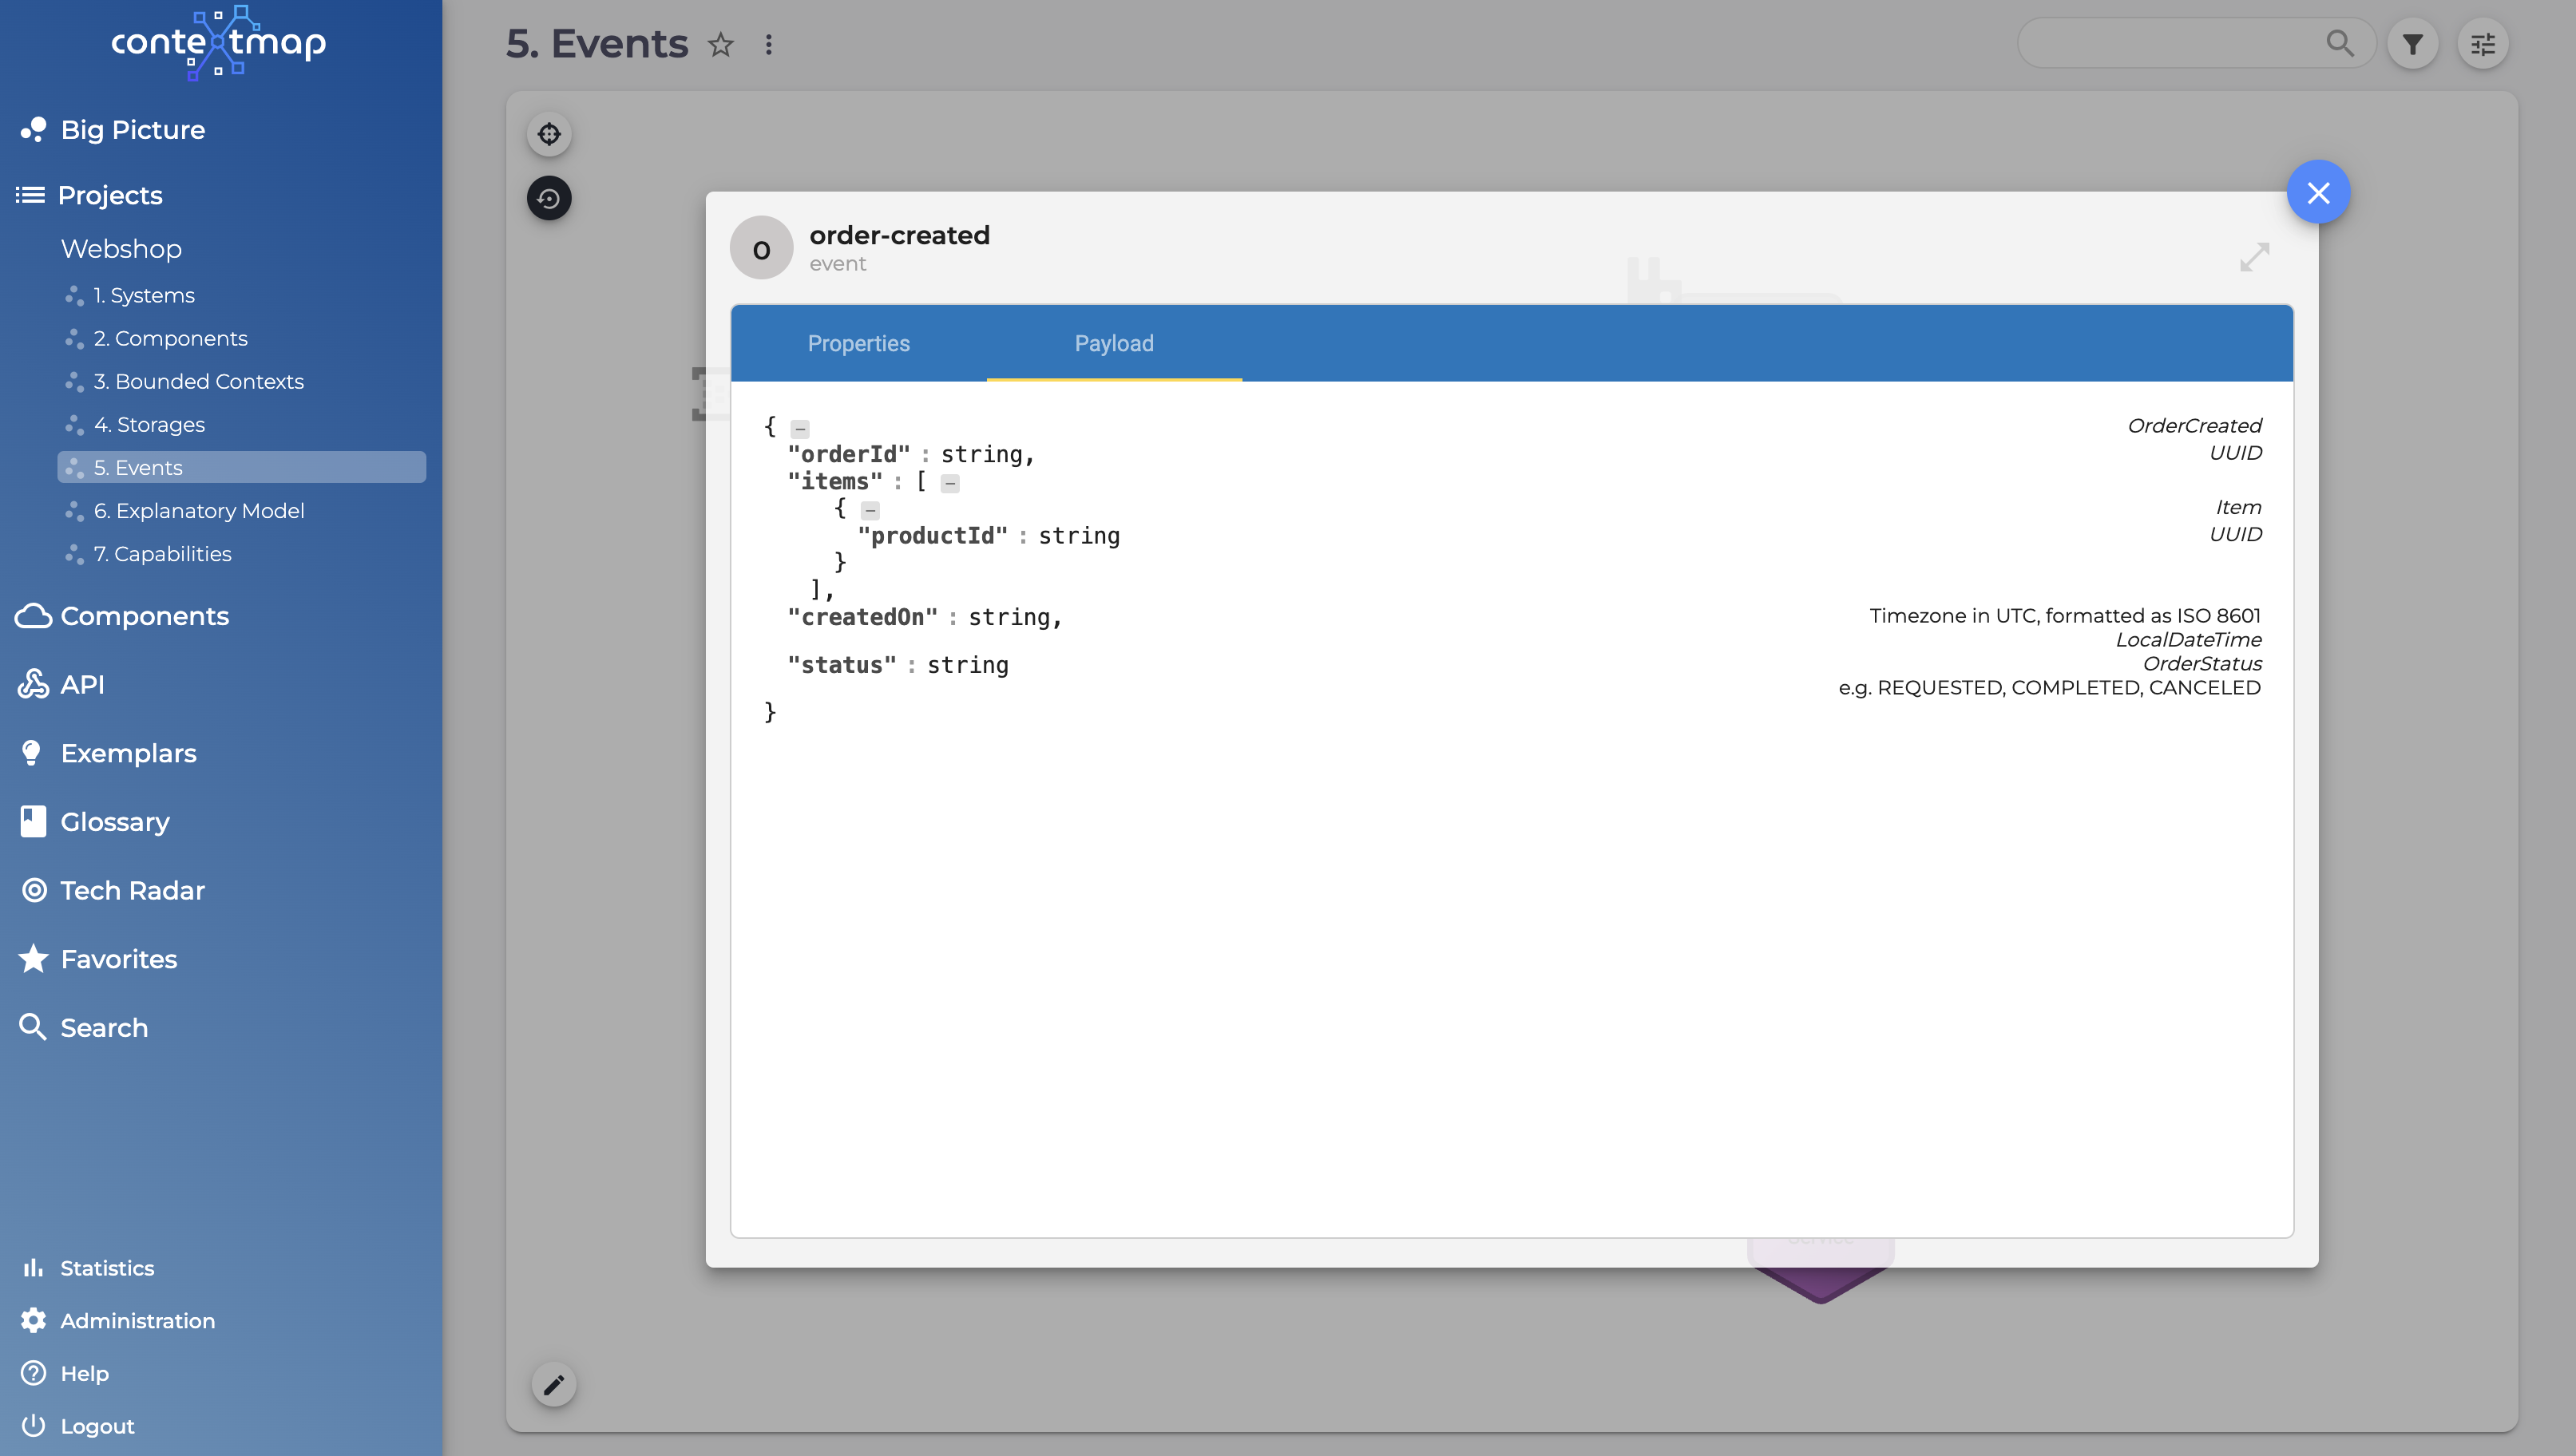The width and height of the screenshot is (2576, 1456).
Task: Open the Exemplars page
Action: (128, 753)
